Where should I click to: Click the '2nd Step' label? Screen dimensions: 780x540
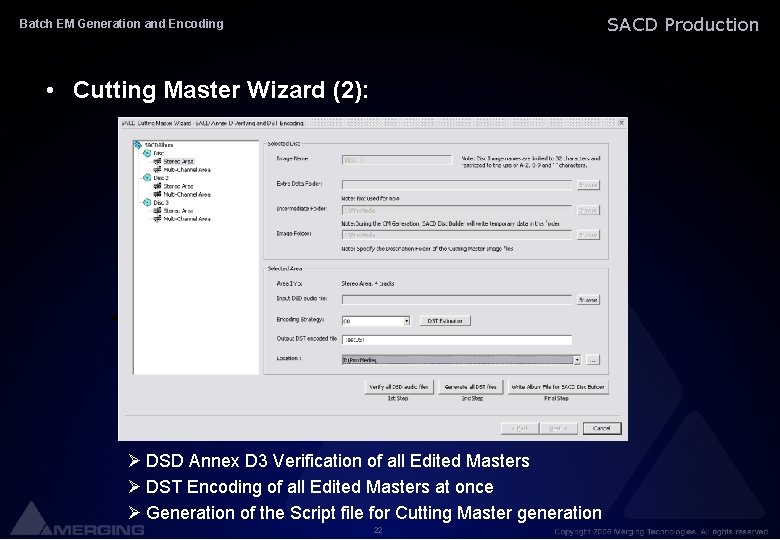point(472,398)
